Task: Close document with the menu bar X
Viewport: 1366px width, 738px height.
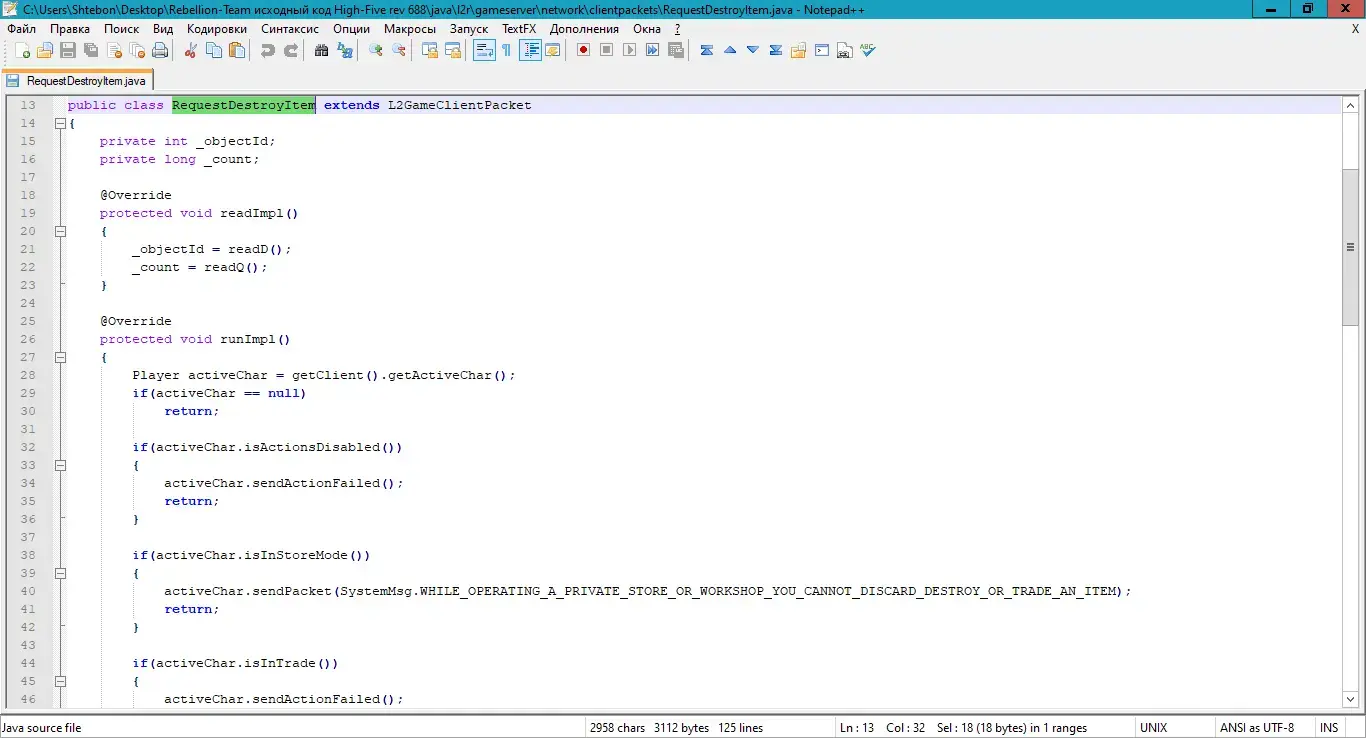Action: (1355, 29)
